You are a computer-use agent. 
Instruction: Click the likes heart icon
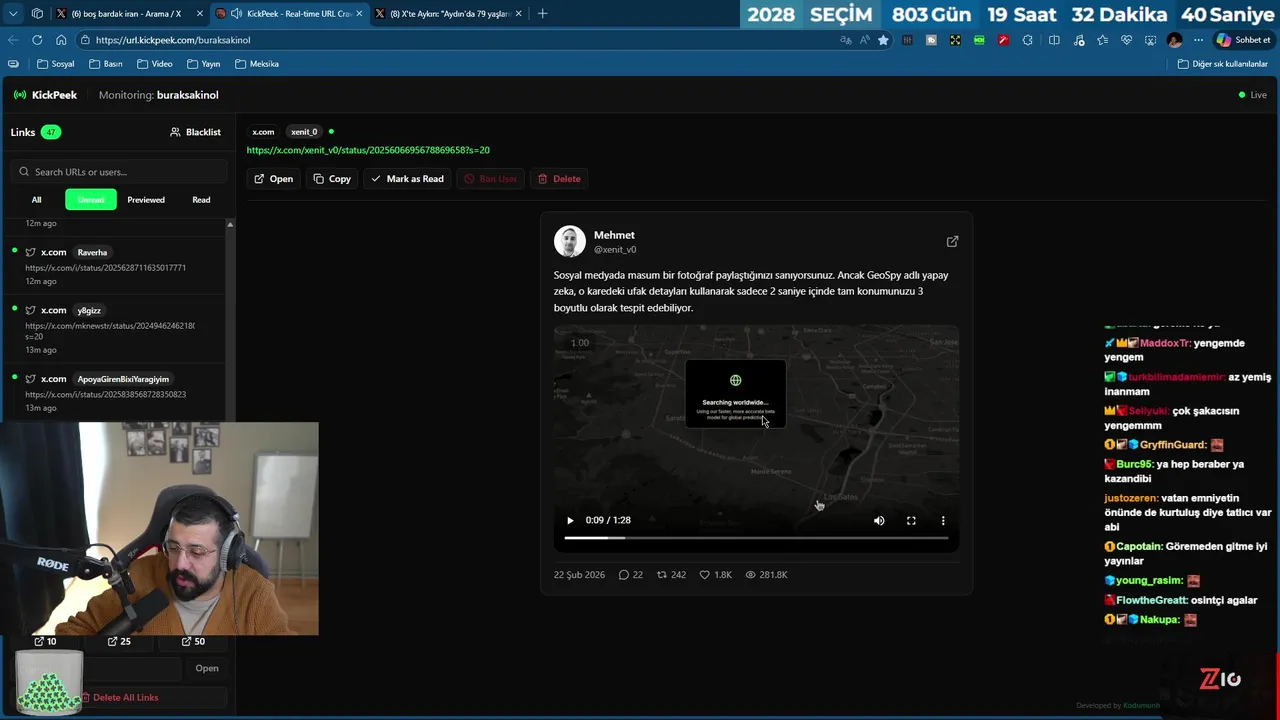coord(704,575)
